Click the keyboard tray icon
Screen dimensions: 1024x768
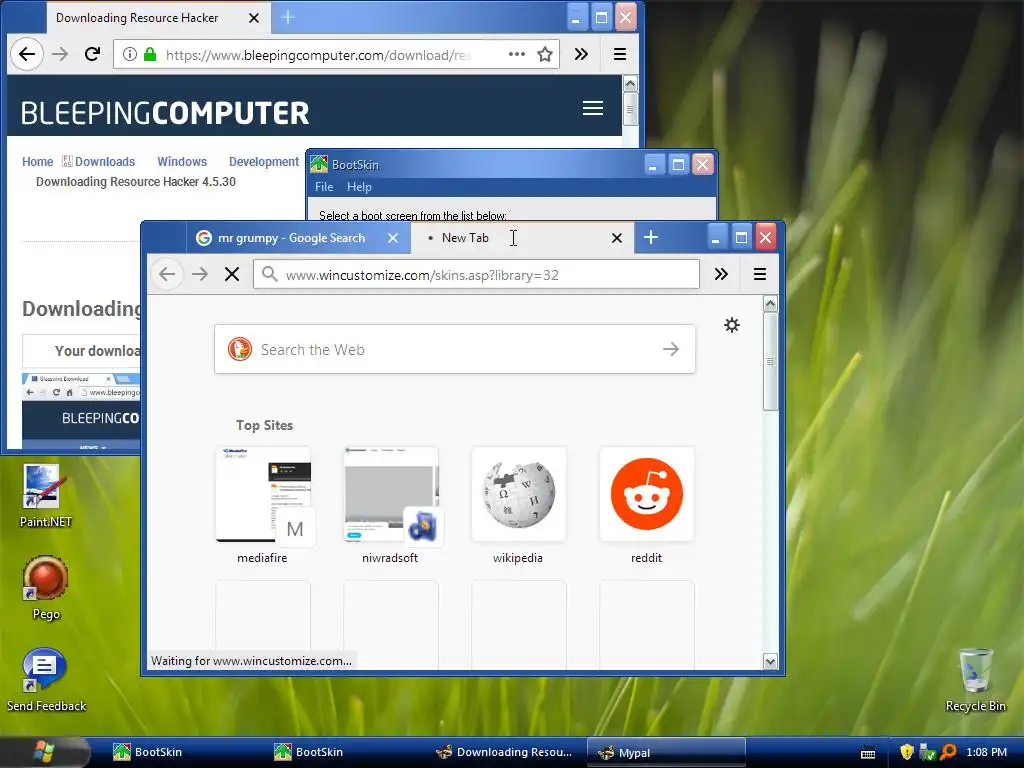point(868,753)
